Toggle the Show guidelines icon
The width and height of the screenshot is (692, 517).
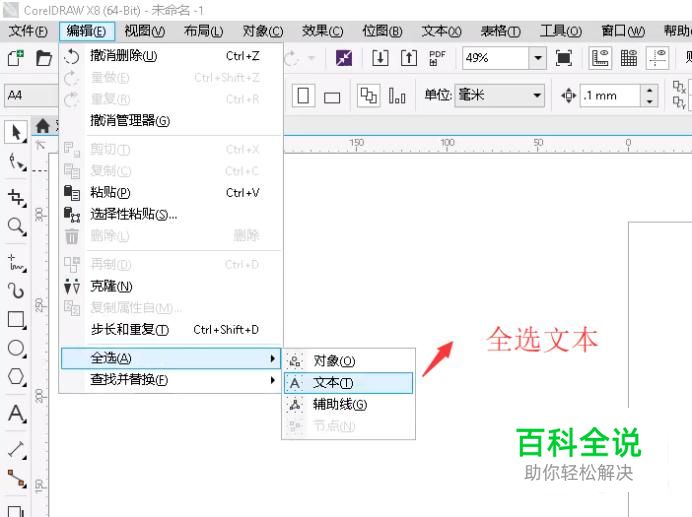(657, 58)
